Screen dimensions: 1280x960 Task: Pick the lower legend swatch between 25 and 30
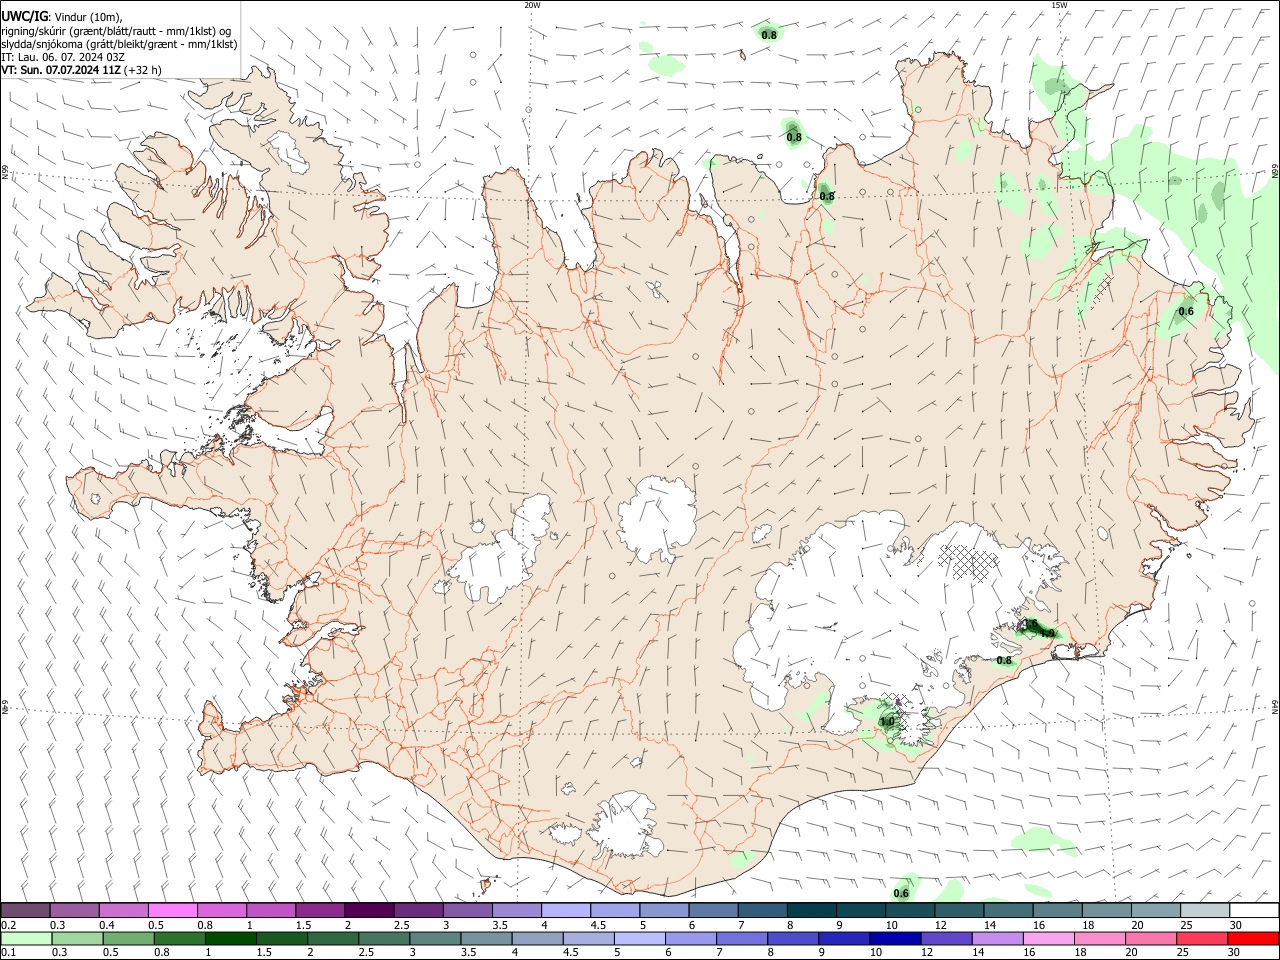[1201, 938]
